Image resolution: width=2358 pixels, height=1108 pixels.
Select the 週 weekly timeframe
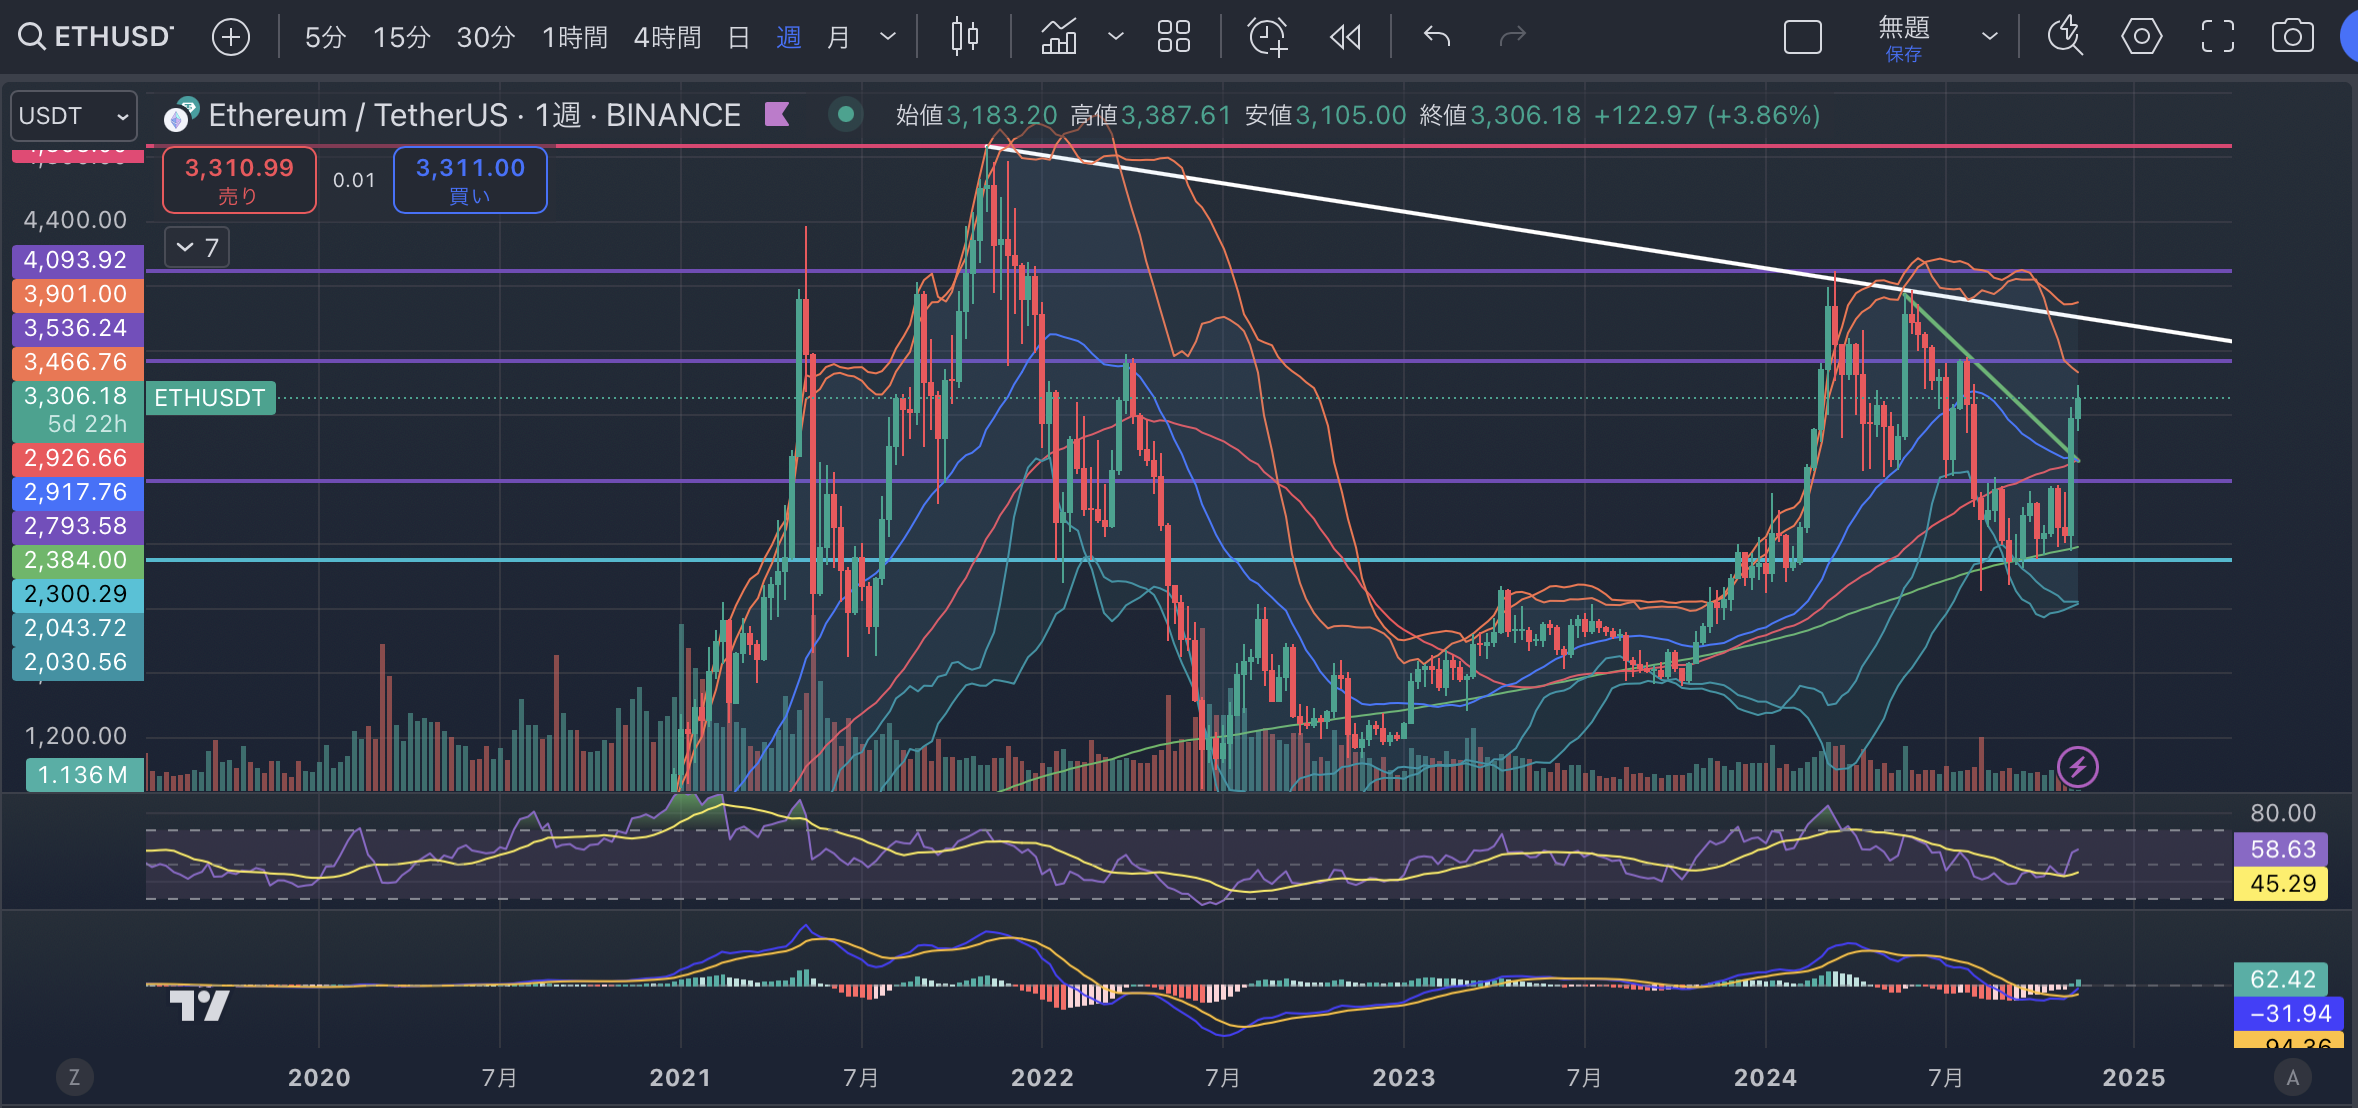click(789, 37)
